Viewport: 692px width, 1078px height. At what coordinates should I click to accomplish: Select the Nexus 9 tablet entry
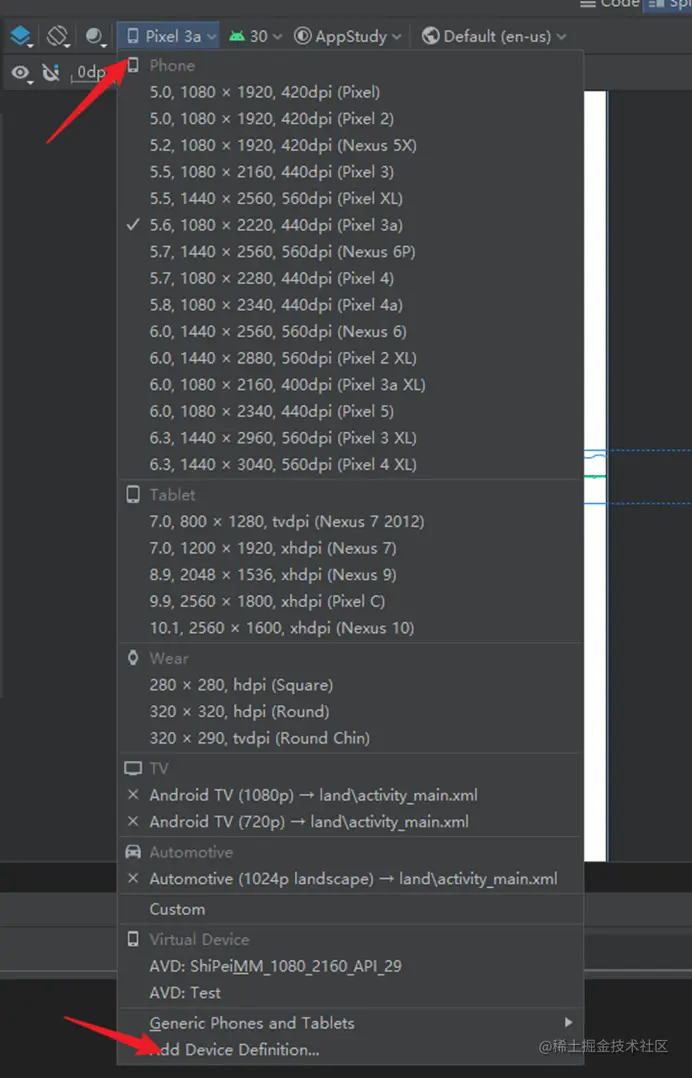pyautogui.click(x=350, y=575)
